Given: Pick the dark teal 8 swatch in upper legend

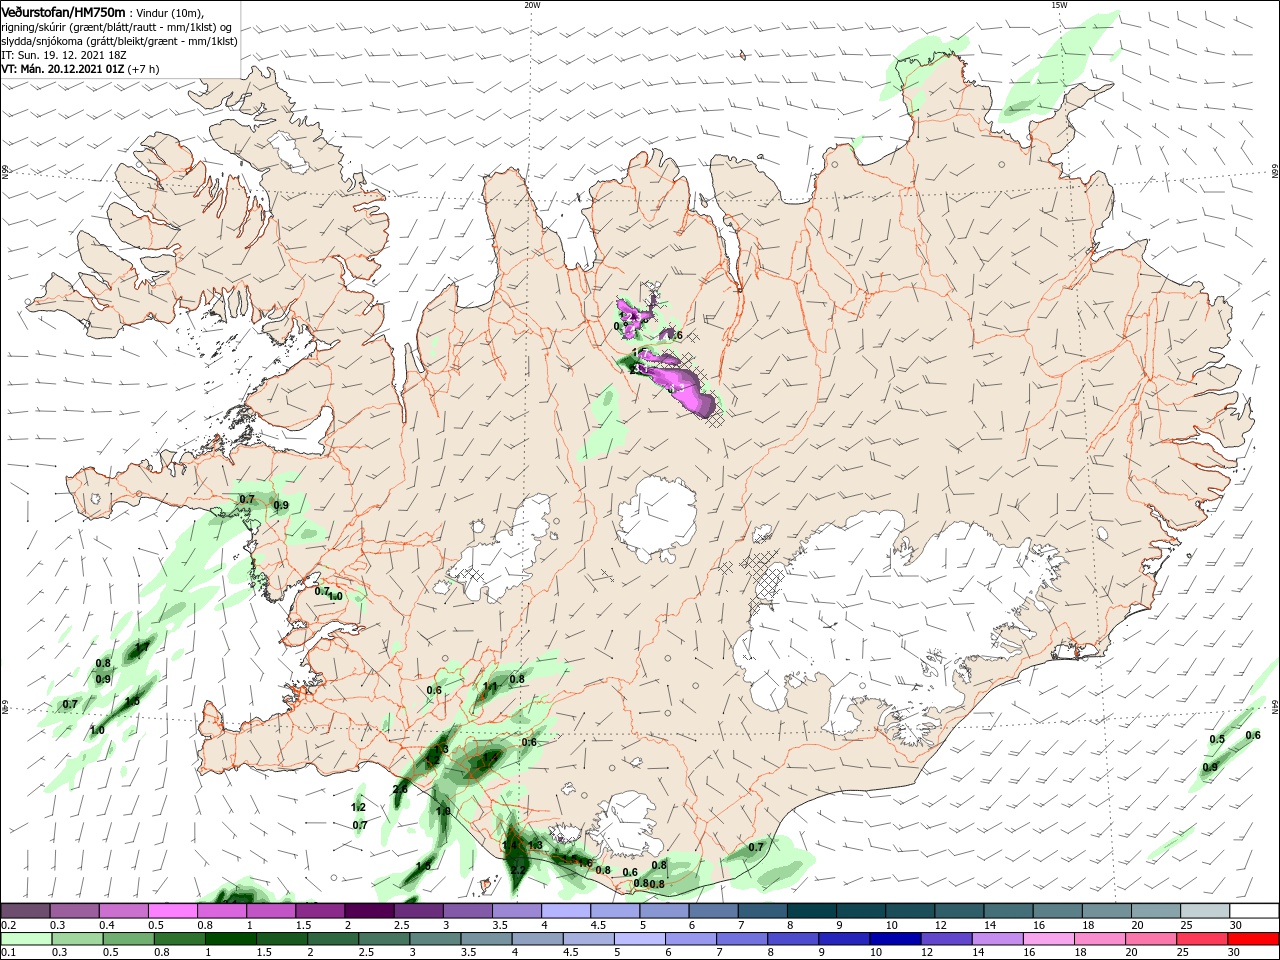Looking at the screenshot, I should pyautogui.click(x=812, y=911).
